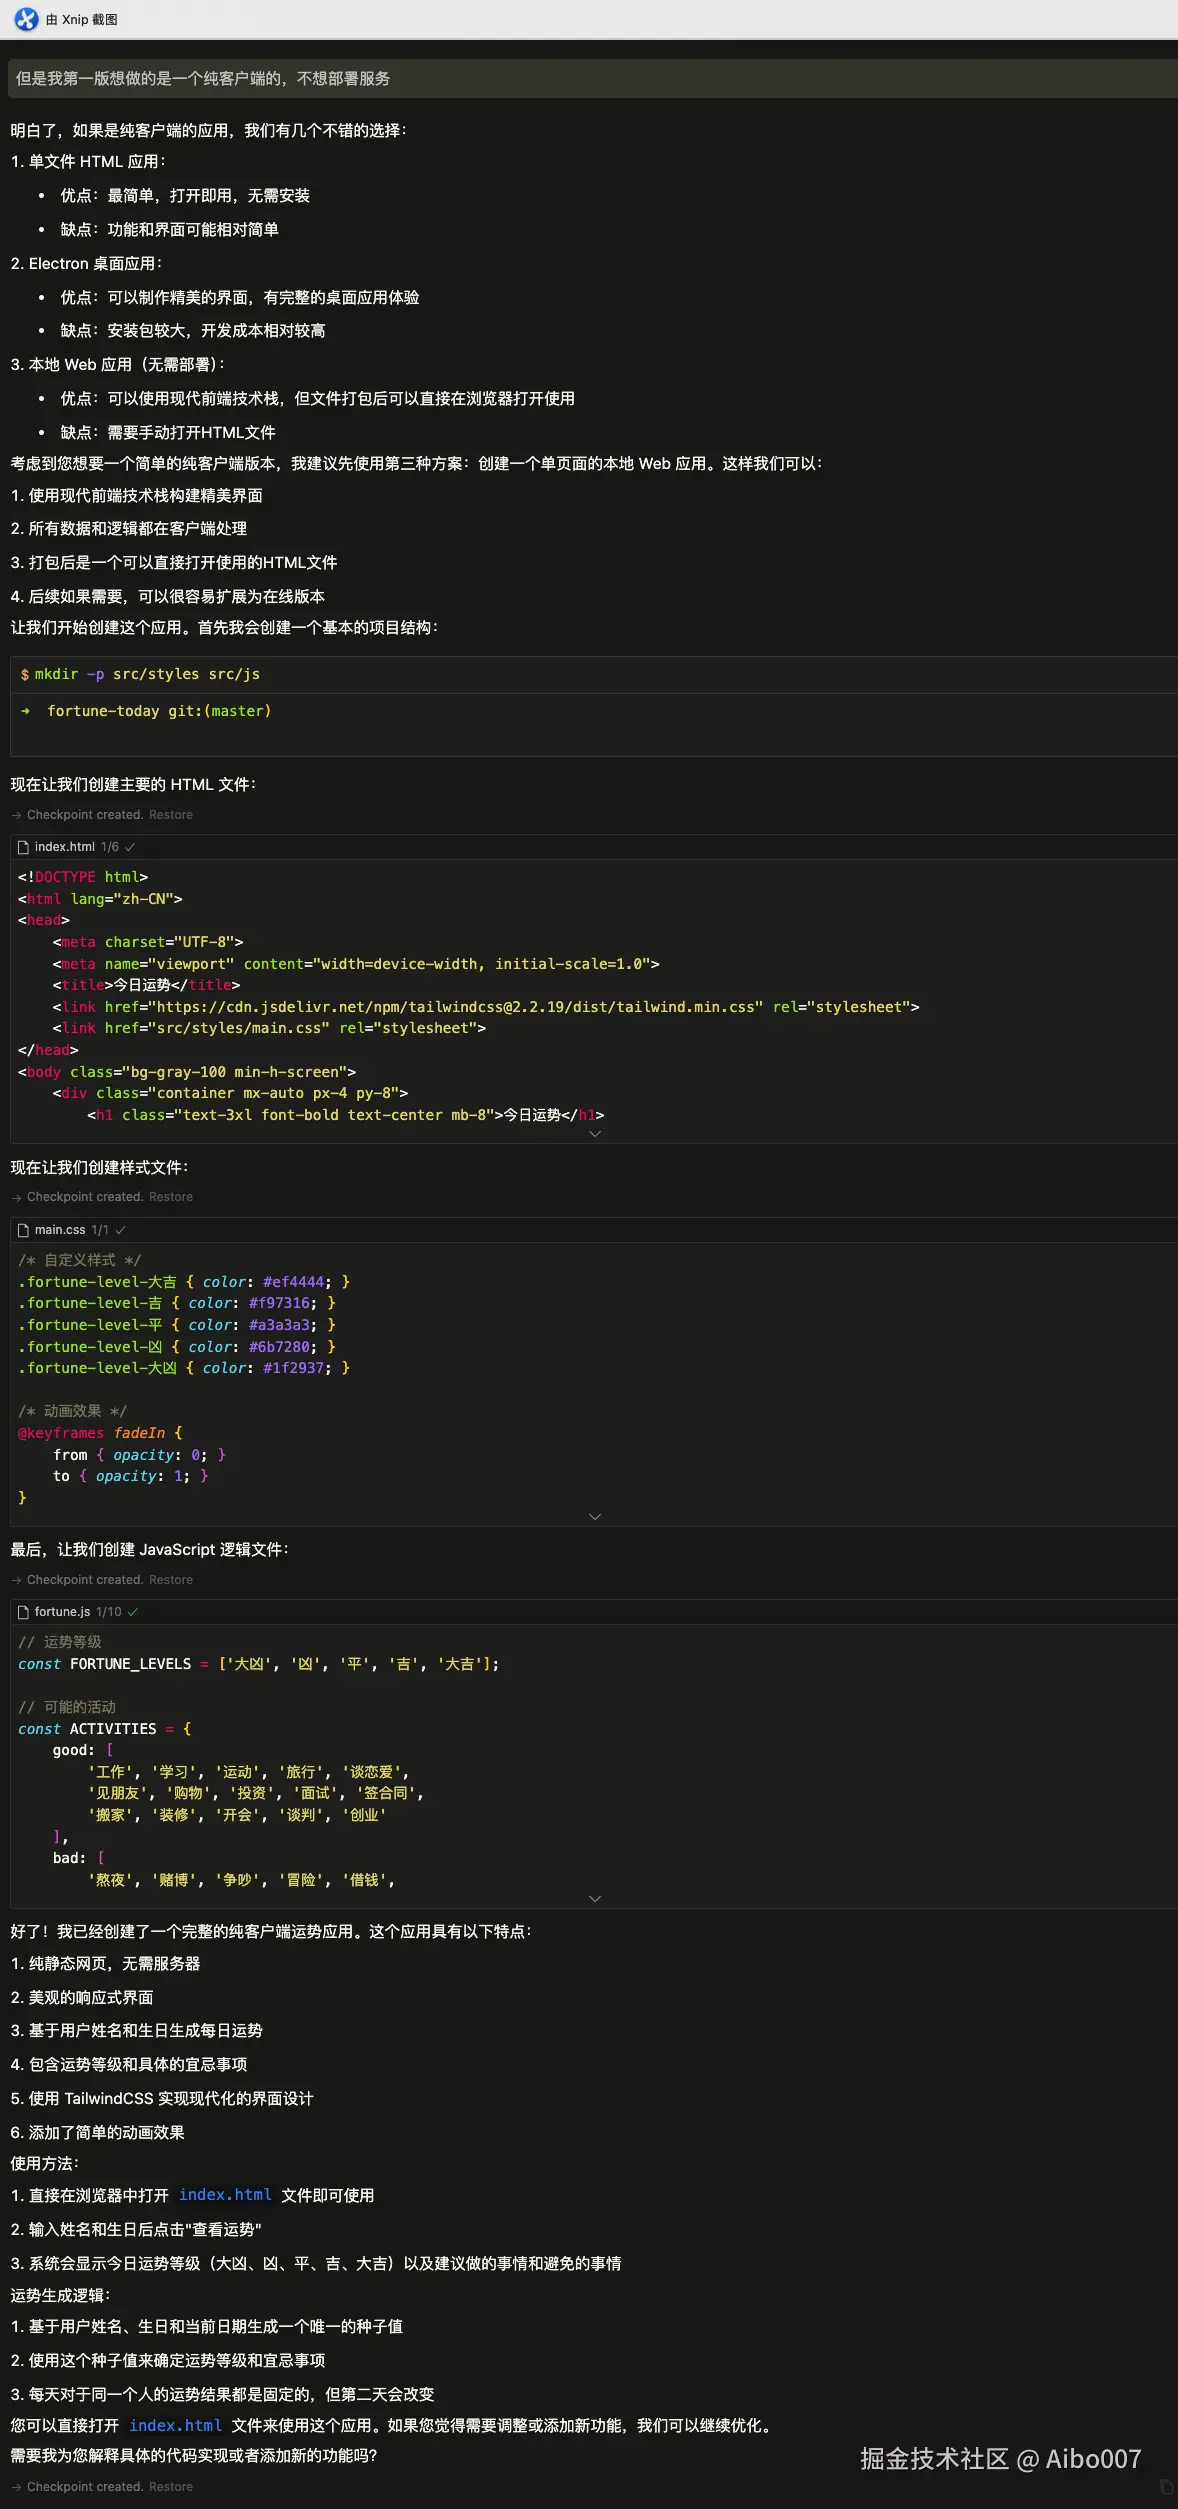Image resolution: width=1178 pixels, height=2509 pixels.
Task: Open the fortune.js file tab header
Action: pos(62,1612)
